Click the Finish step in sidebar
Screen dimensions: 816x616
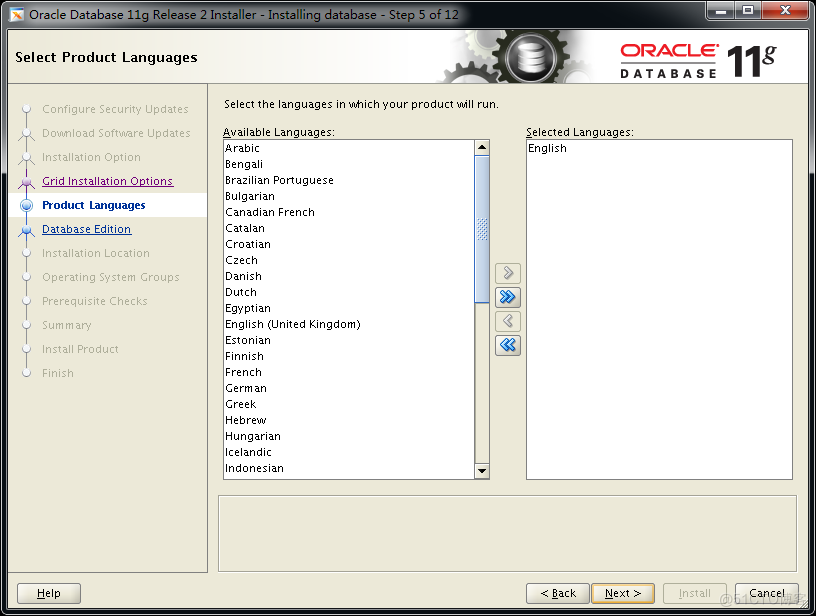point(58,373)
